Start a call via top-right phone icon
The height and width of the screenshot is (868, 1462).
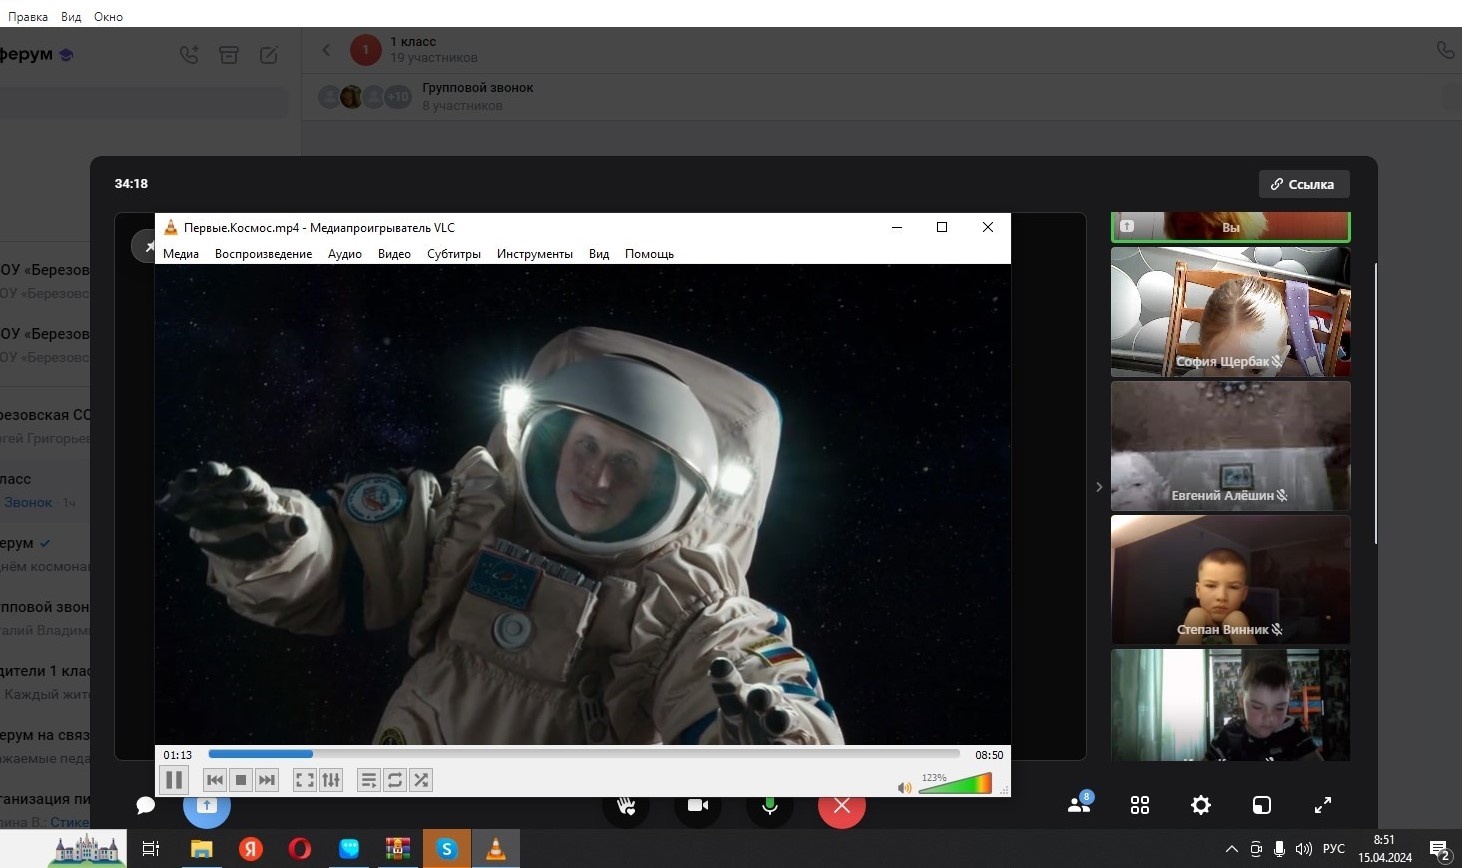click(x=1445, y=50)
